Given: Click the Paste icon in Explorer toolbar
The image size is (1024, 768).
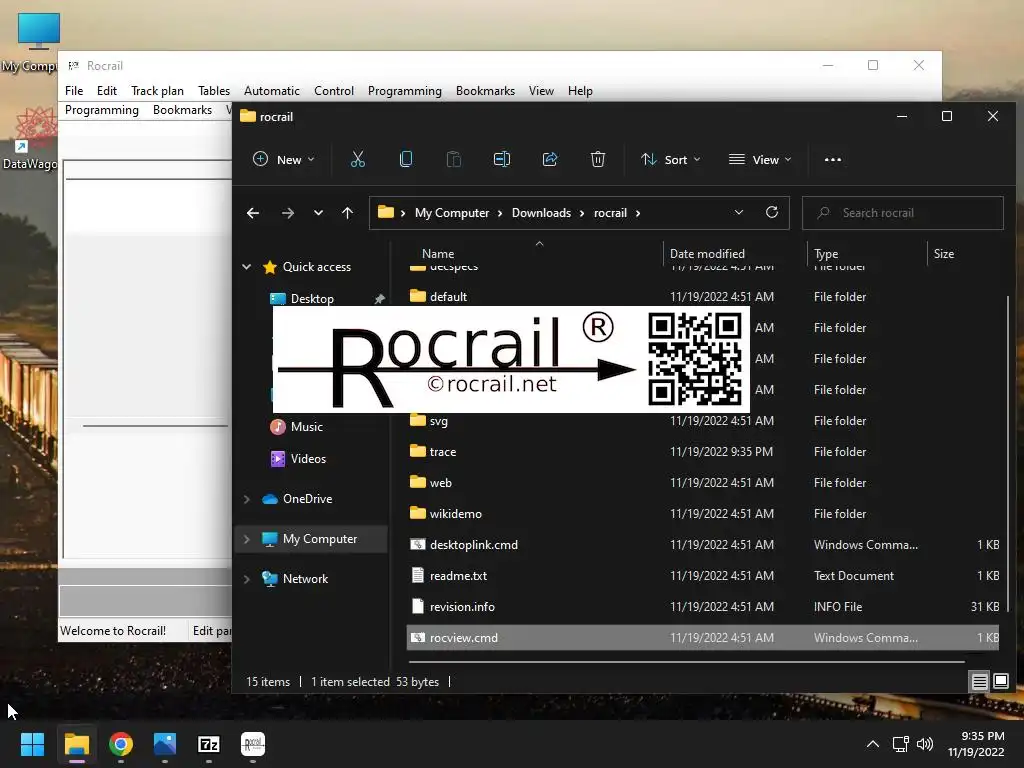Looking at the screenshot, I should tap(454, 159).
